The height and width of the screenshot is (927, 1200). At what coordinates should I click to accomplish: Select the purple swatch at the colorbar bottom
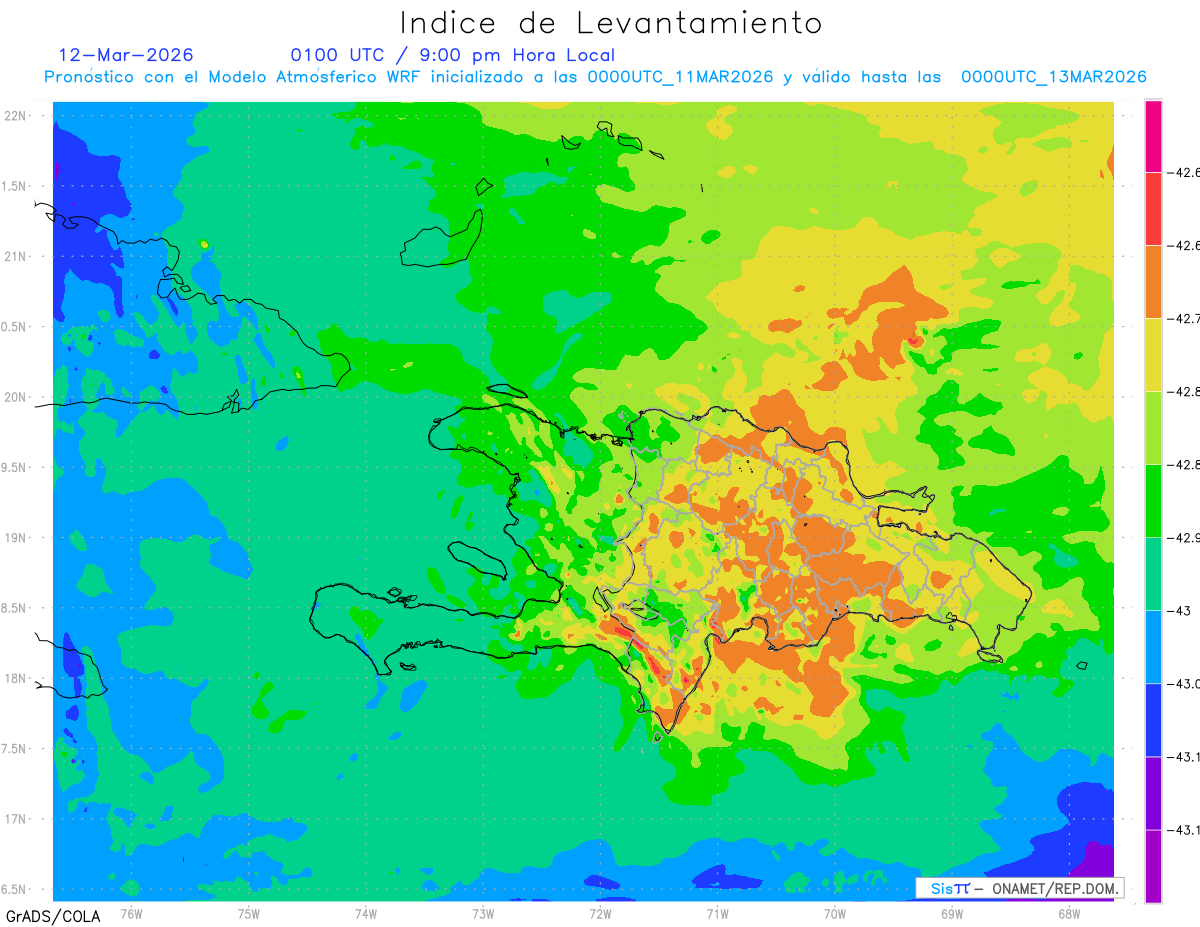pos(1153,866)
